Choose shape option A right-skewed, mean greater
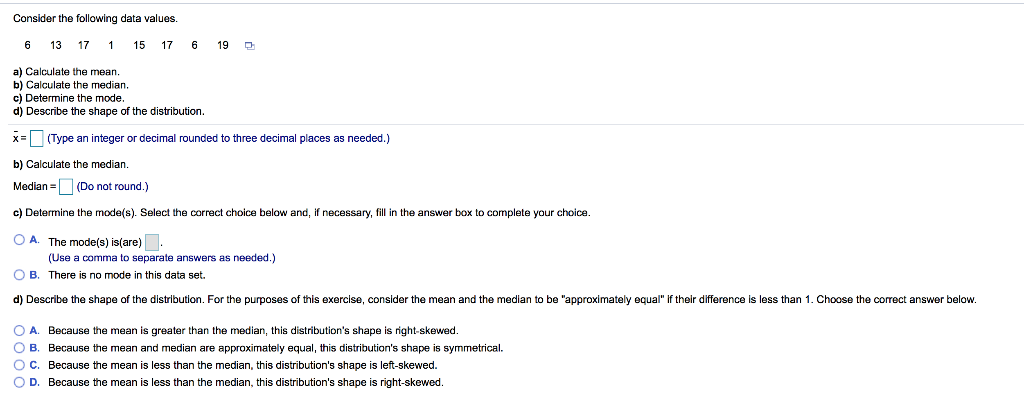 [20, 330]
